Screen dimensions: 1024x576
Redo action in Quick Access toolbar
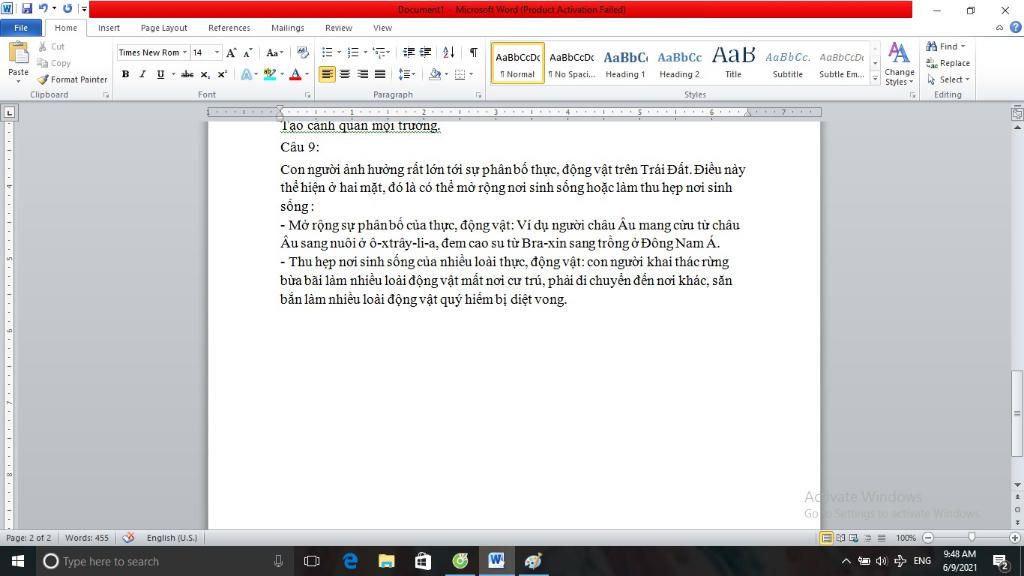[x=67, y=9]
